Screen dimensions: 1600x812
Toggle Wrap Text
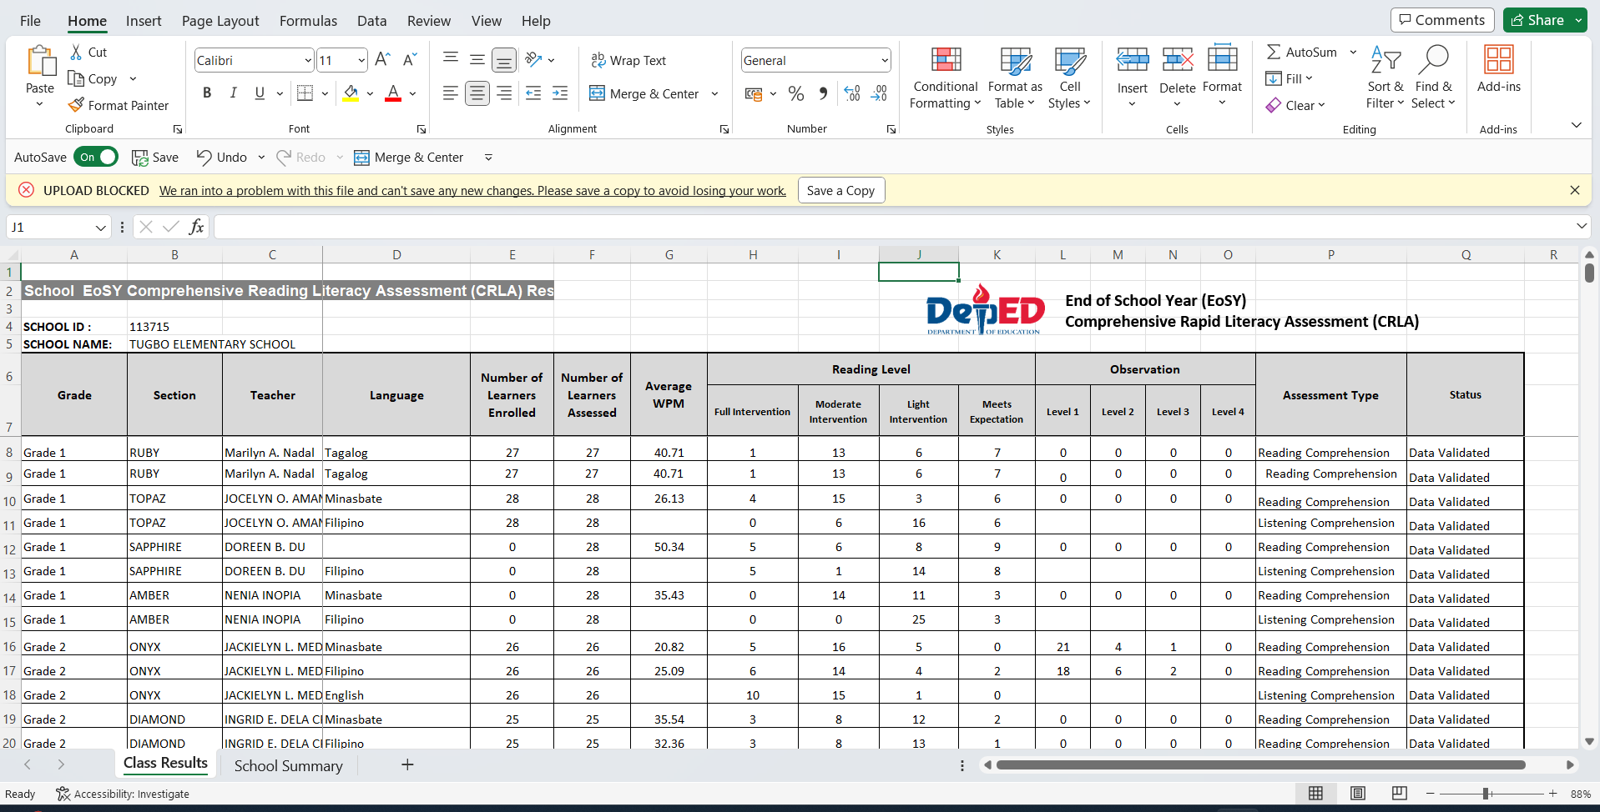(x=628, y=60)
